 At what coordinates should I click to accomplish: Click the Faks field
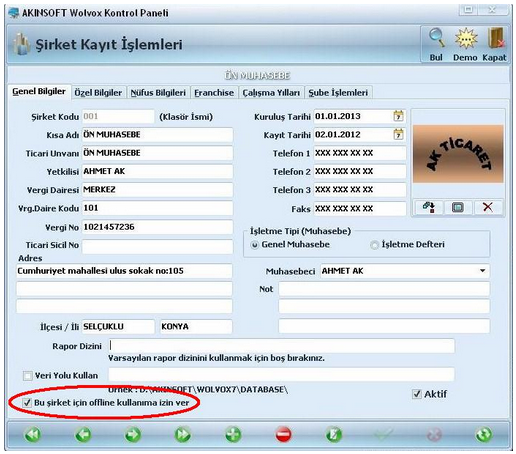point(360,209)
